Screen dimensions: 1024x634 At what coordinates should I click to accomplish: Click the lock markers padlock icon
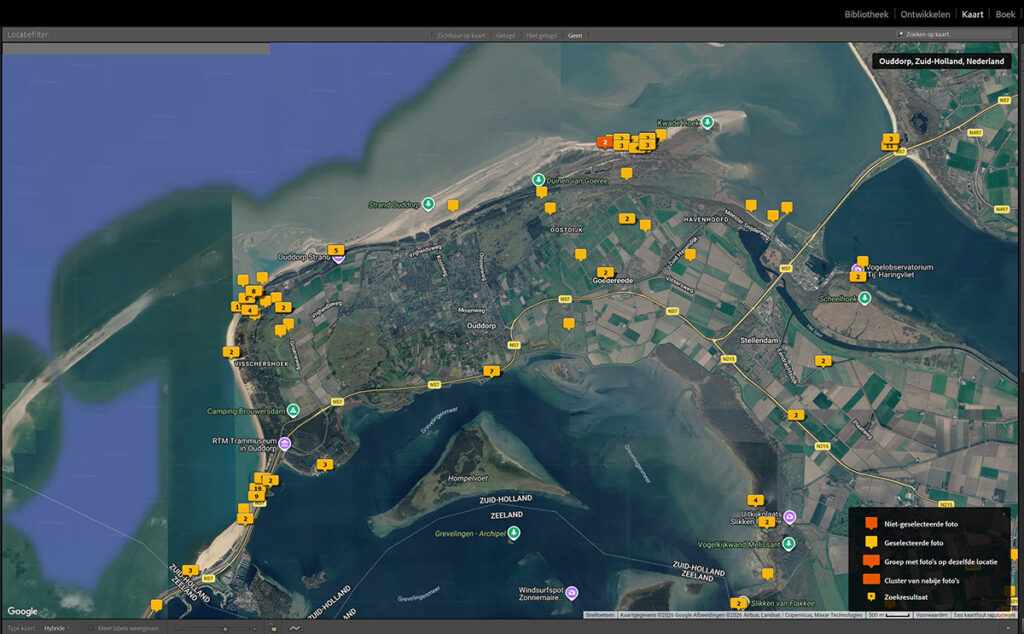[273, 628]
